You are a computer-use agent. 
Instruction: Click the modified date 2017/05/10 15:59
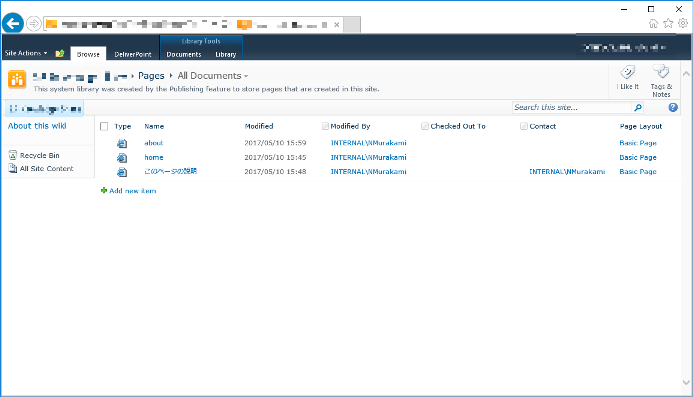(275, 143)
